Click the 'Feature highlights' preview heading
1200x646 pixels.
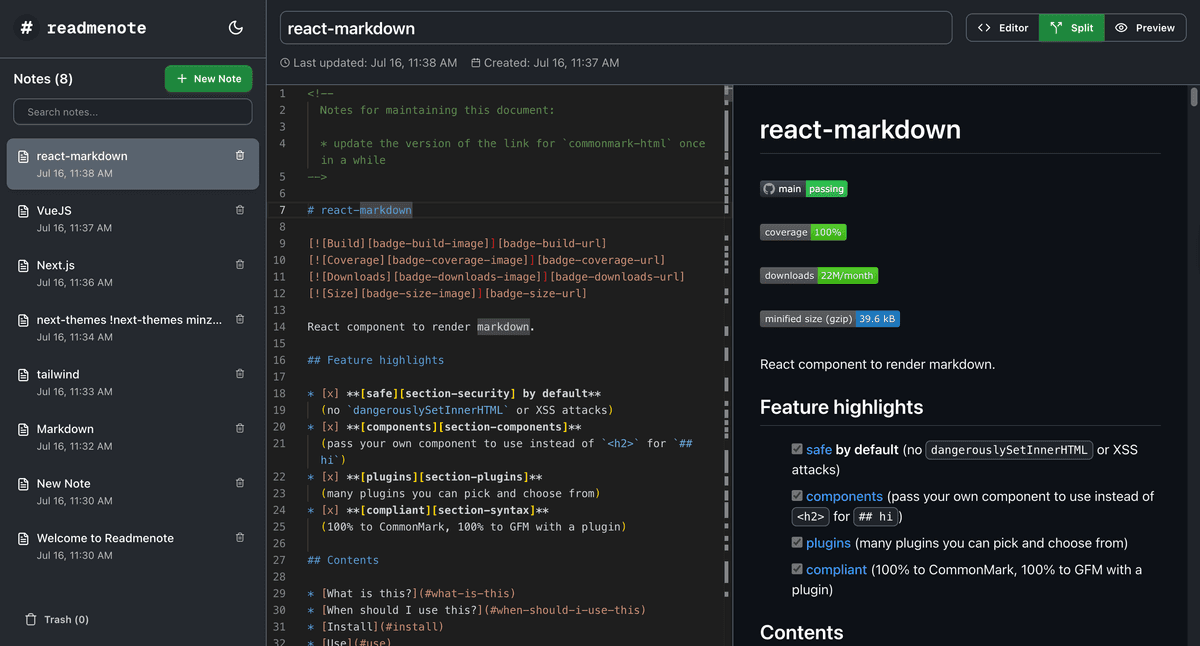pos(841,407)
